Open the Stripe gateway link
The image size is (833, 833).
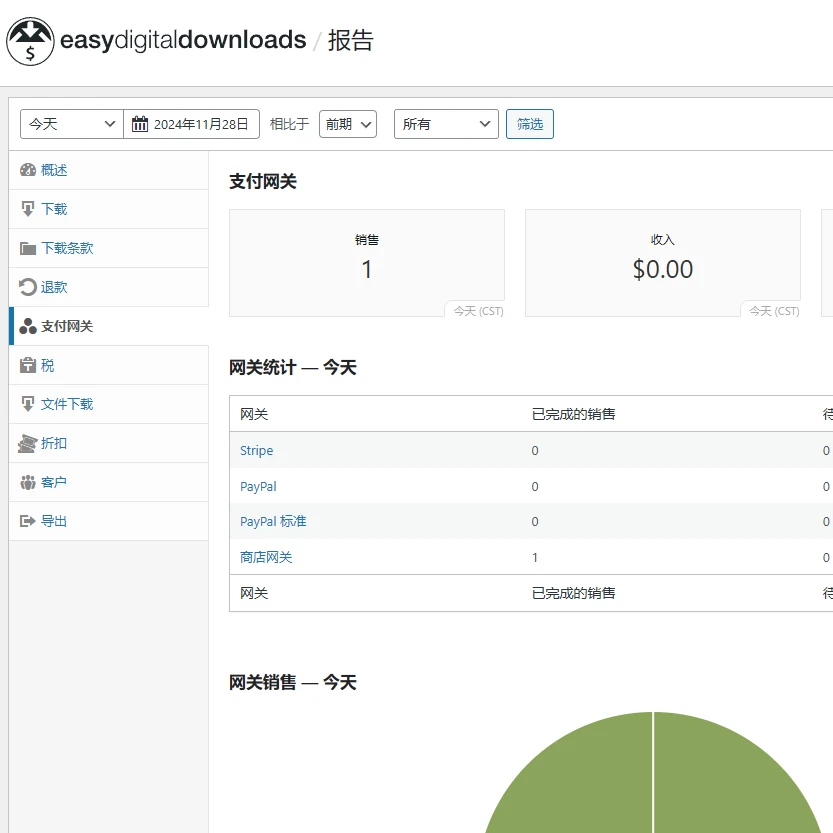256,450
